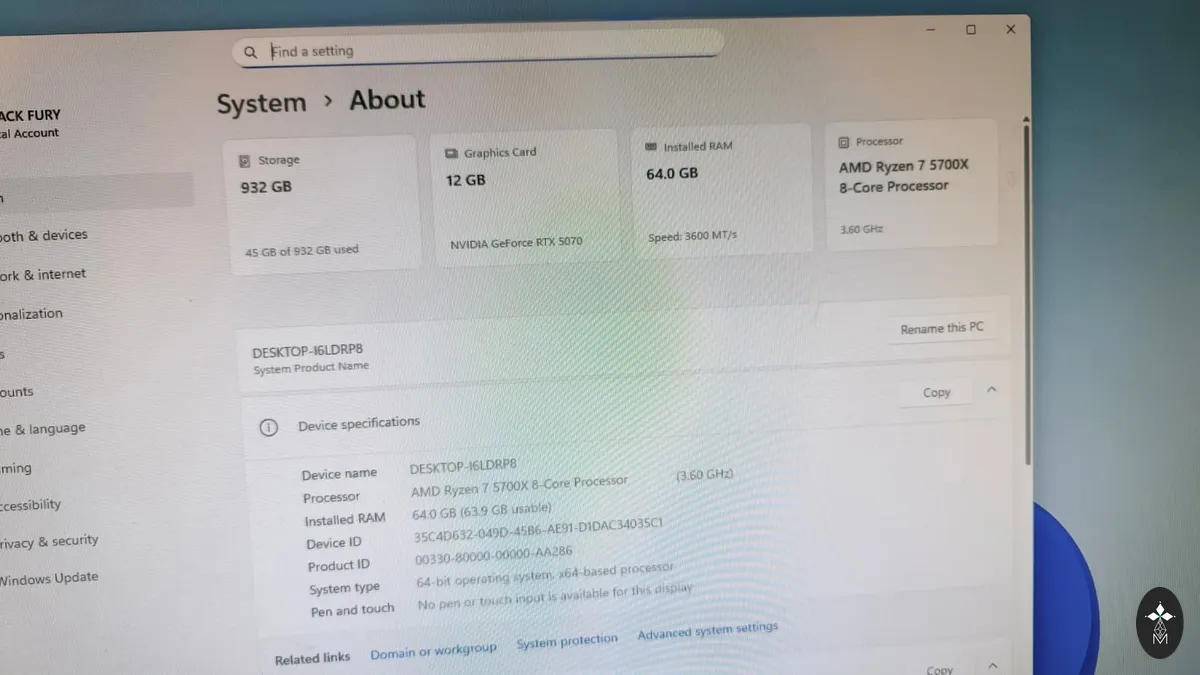Collapse the Device specifications section

point(991,390)
